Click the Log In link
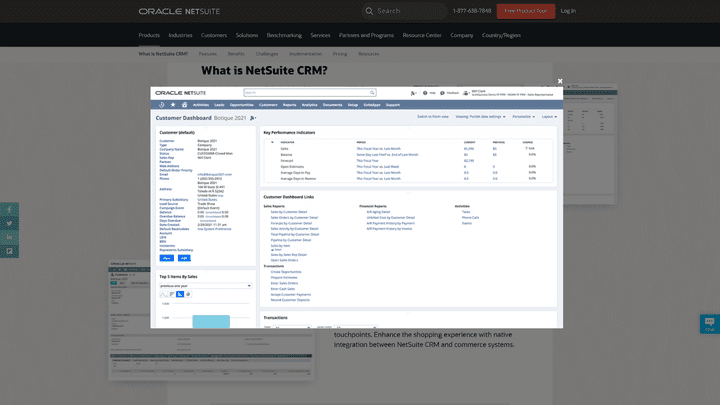Viewport: 720px width, 405px height. click(568, 11)
